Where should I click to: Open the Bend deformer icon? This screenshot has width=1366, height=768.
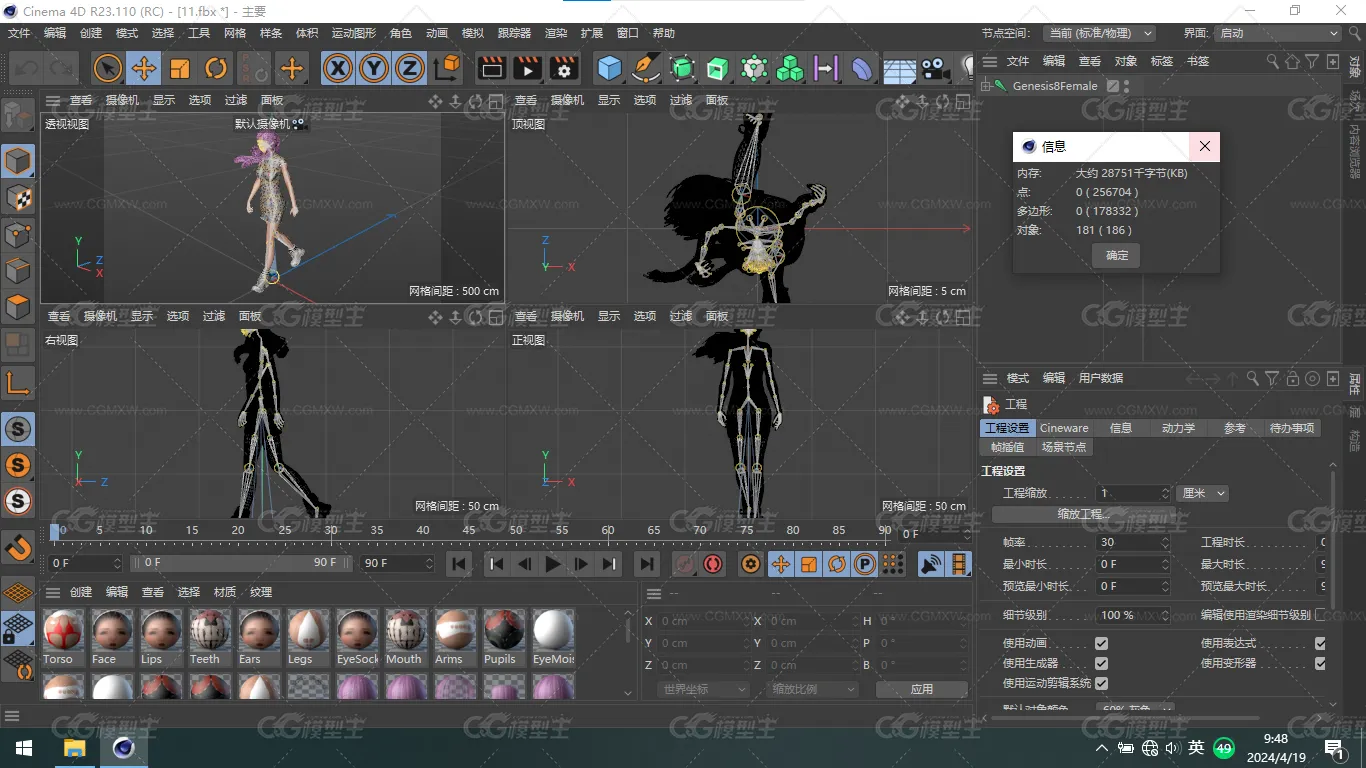(x=862, y=68)
